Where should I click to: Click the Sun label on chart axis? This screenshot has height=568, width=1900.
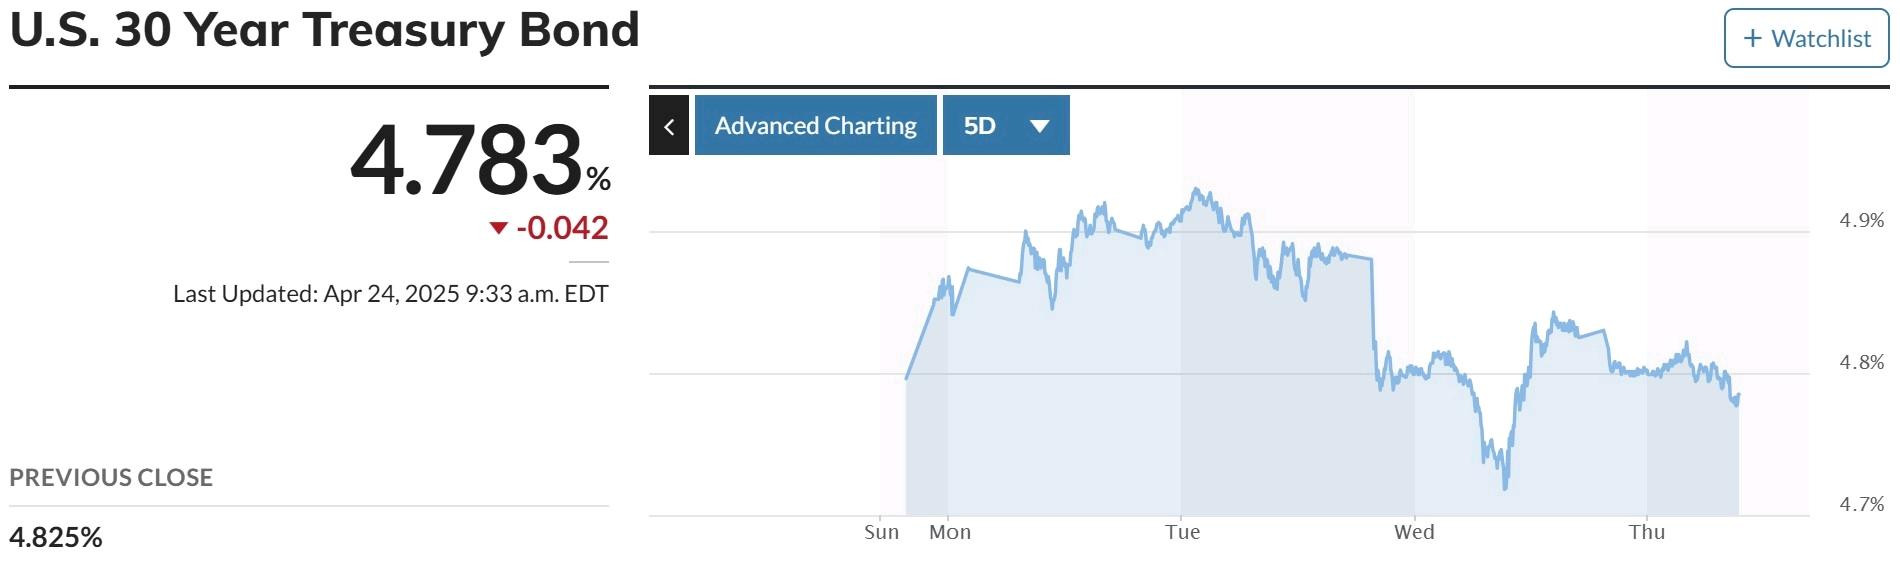[881, 532]
